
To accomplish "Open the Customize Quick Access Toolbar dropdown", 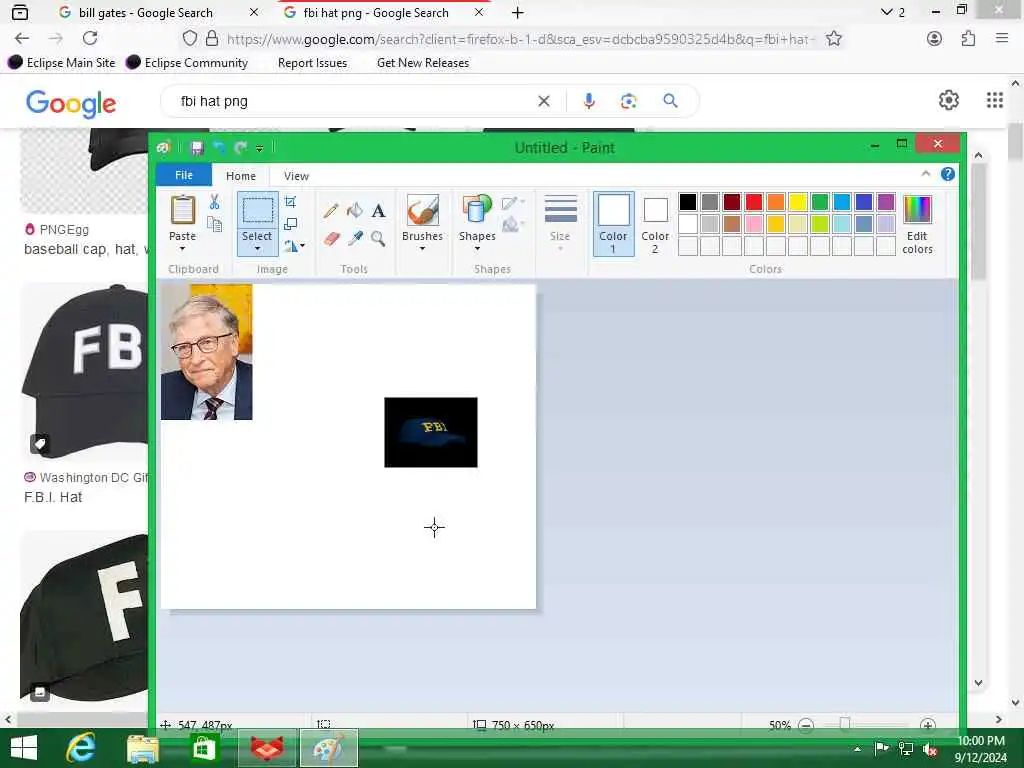I will pos(259,149).
